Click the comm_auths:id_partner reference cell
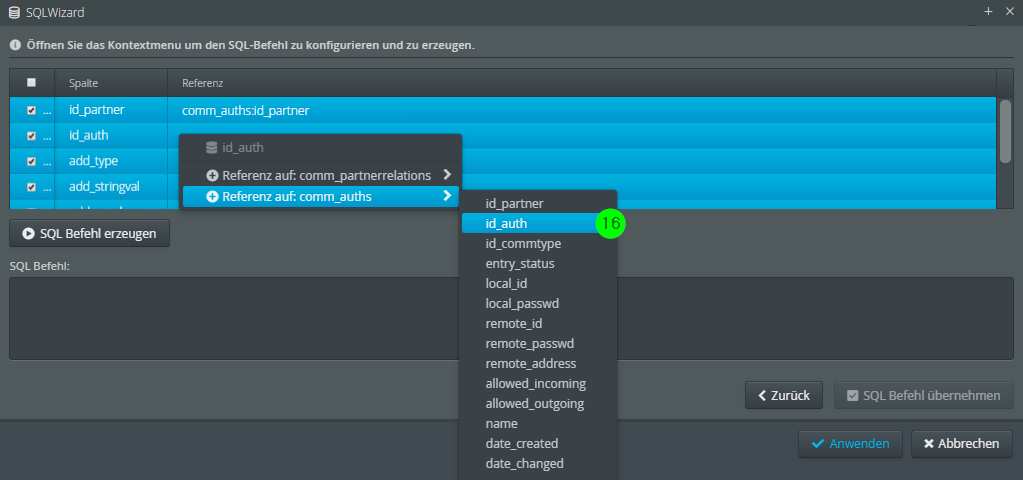Viewport: 1023px width, 480px height. pyautogui.click(x=582, y=111)
